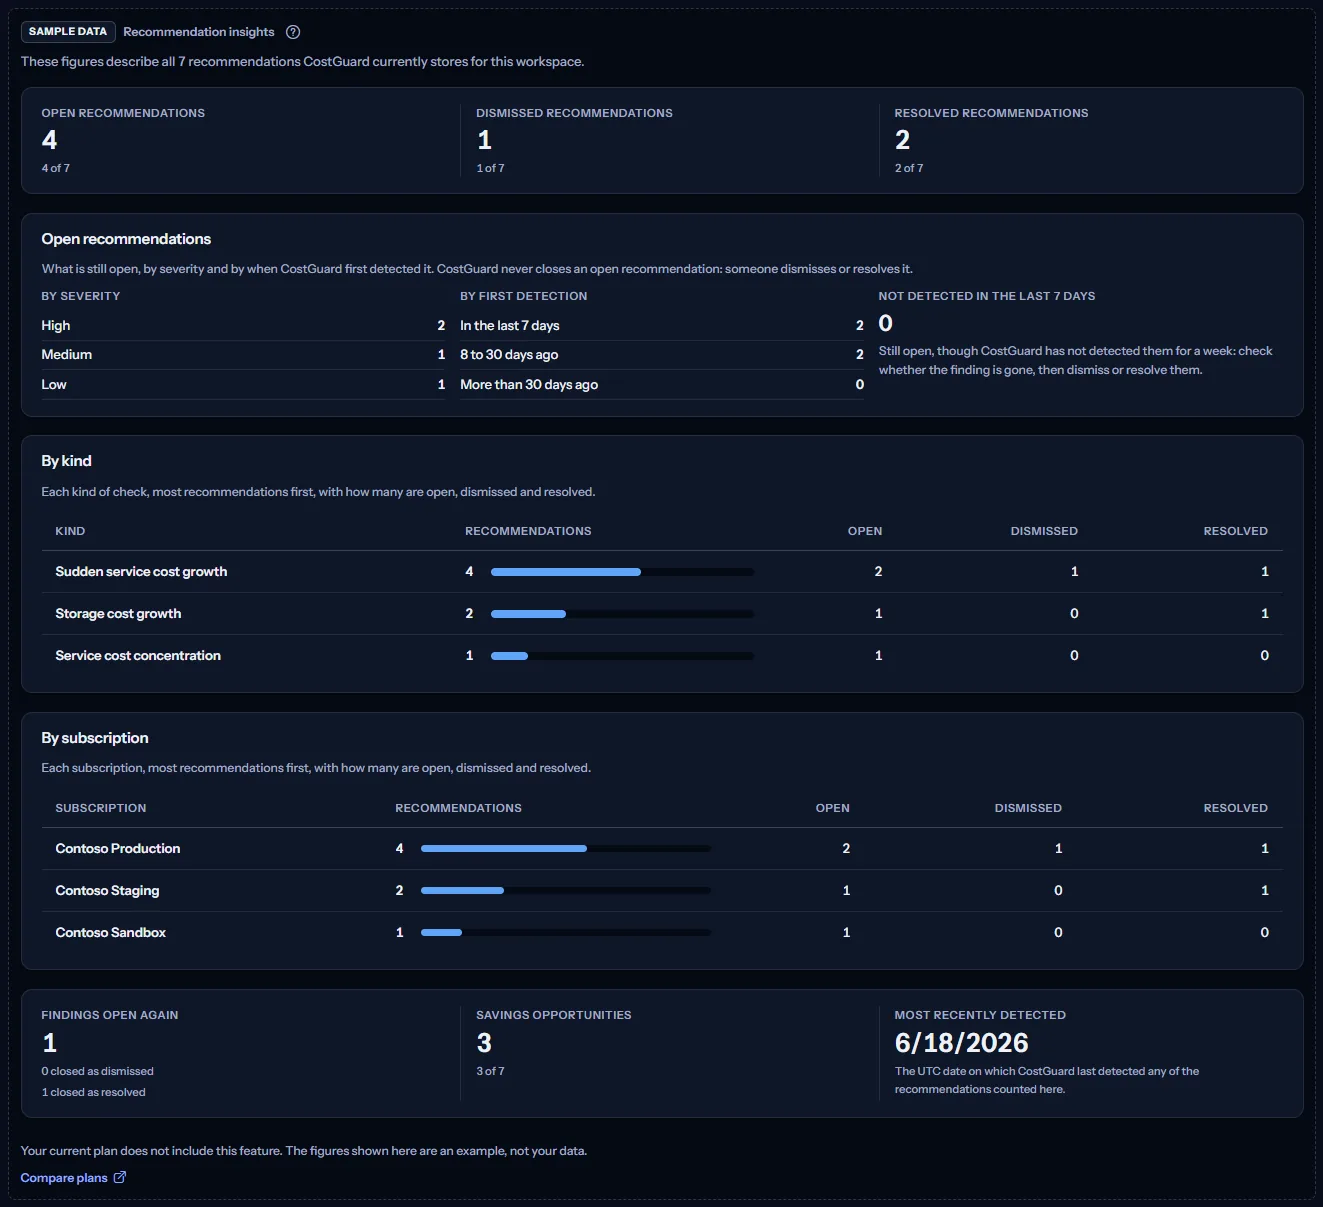Select the Storage cost growth row label
The height and width of the screenshot is (1207, 1323).
[118, 614]
